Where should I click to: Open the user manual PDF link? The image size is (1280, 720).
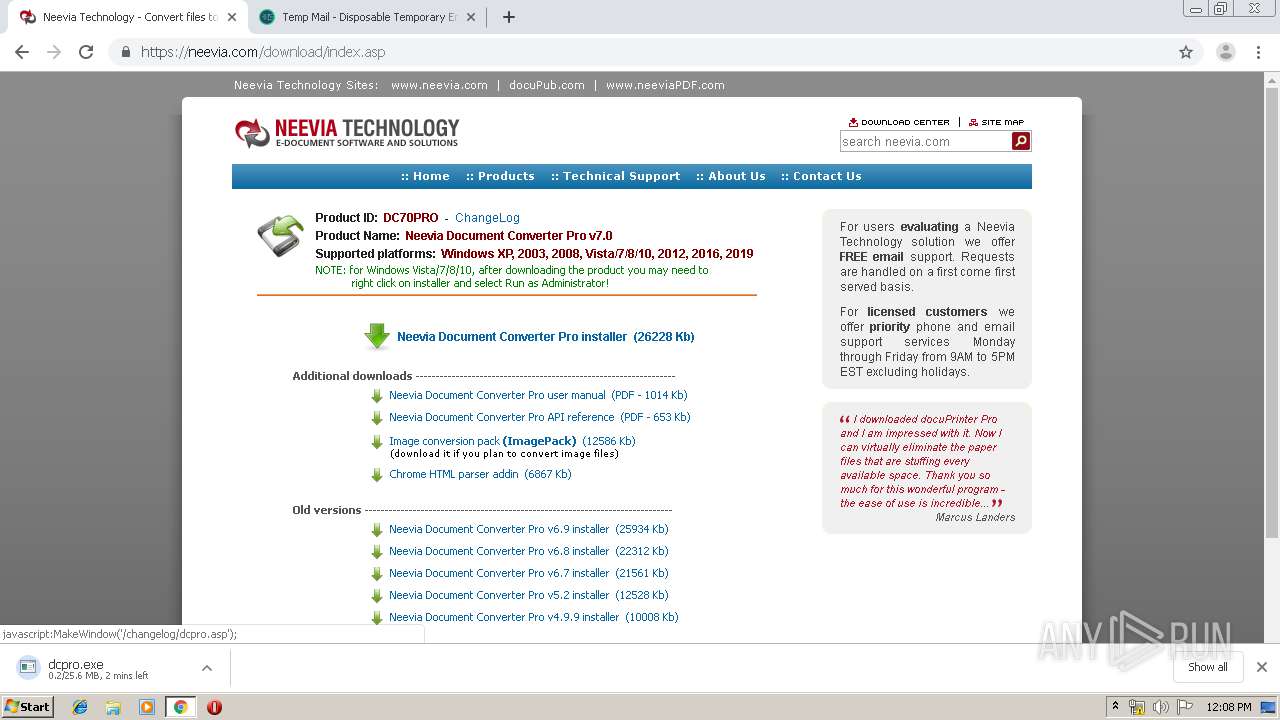[538, 396]
